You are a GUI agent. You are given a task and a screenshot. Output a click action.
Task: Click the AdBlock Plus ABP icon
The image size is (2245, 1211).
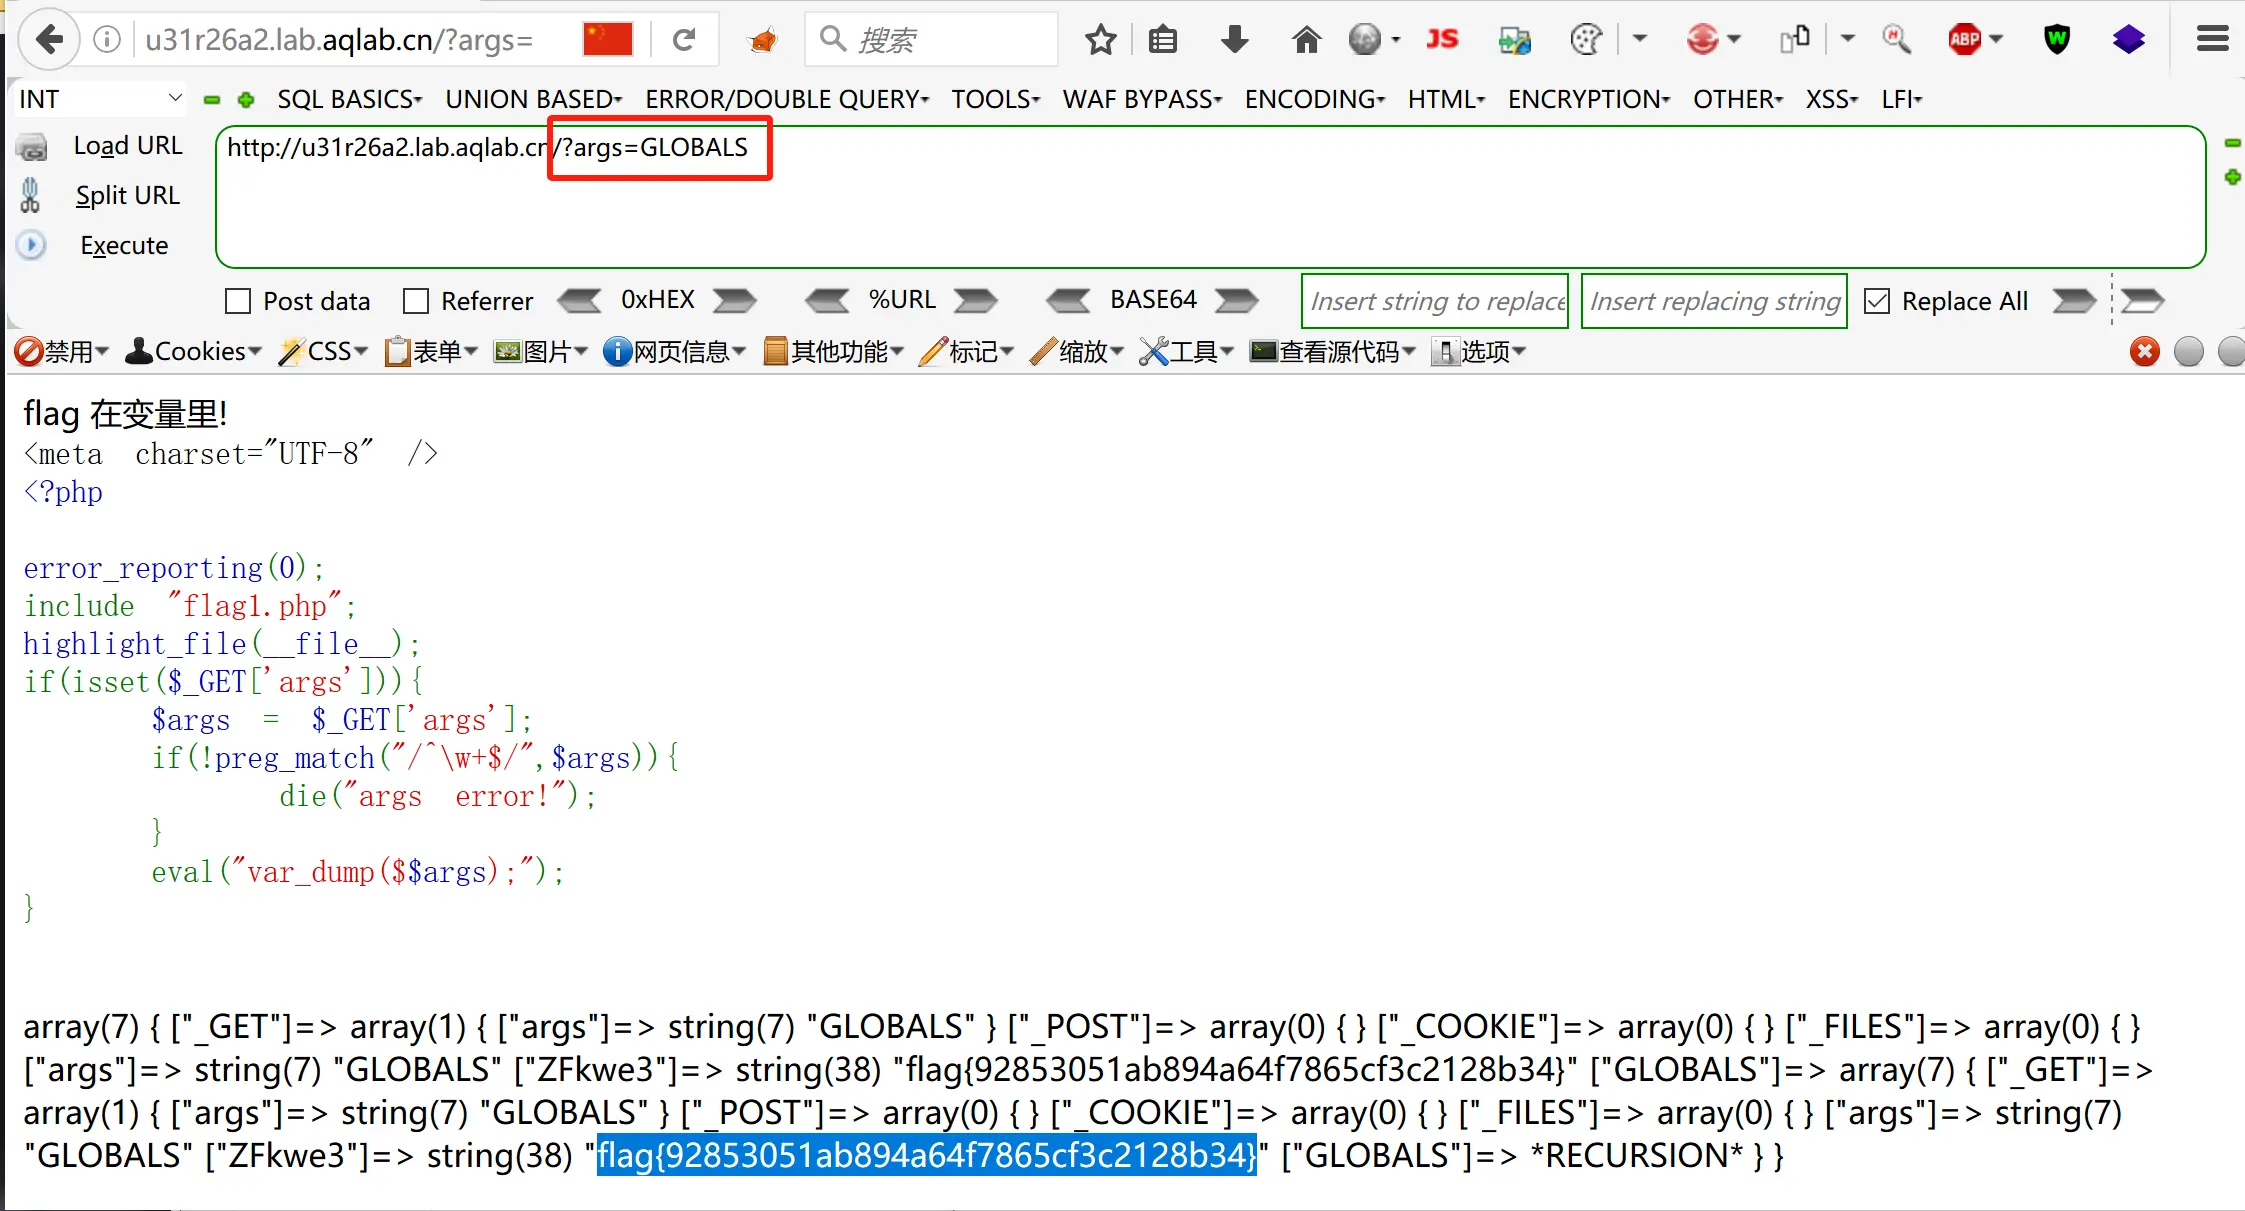coord(1965,40)
